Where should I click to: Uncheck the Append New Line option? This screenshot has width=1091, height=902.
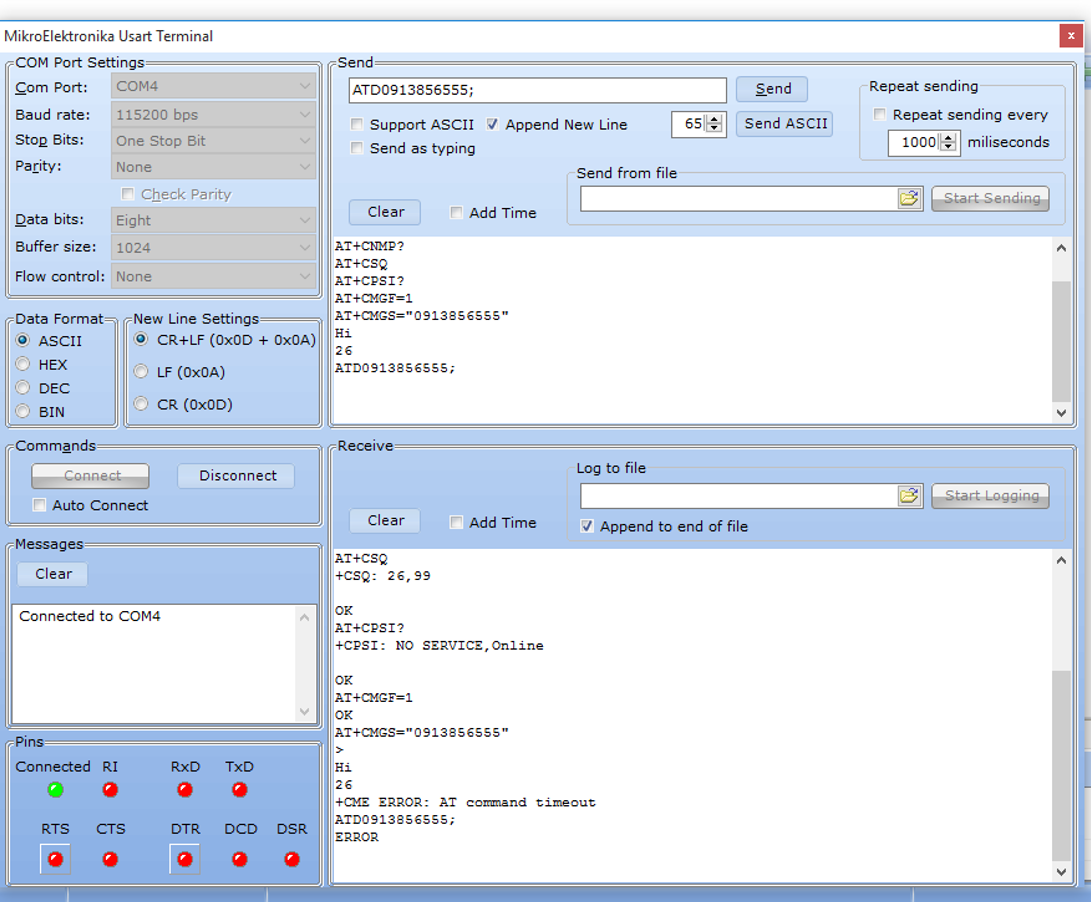pyautogui.click(x=493, y=125)
